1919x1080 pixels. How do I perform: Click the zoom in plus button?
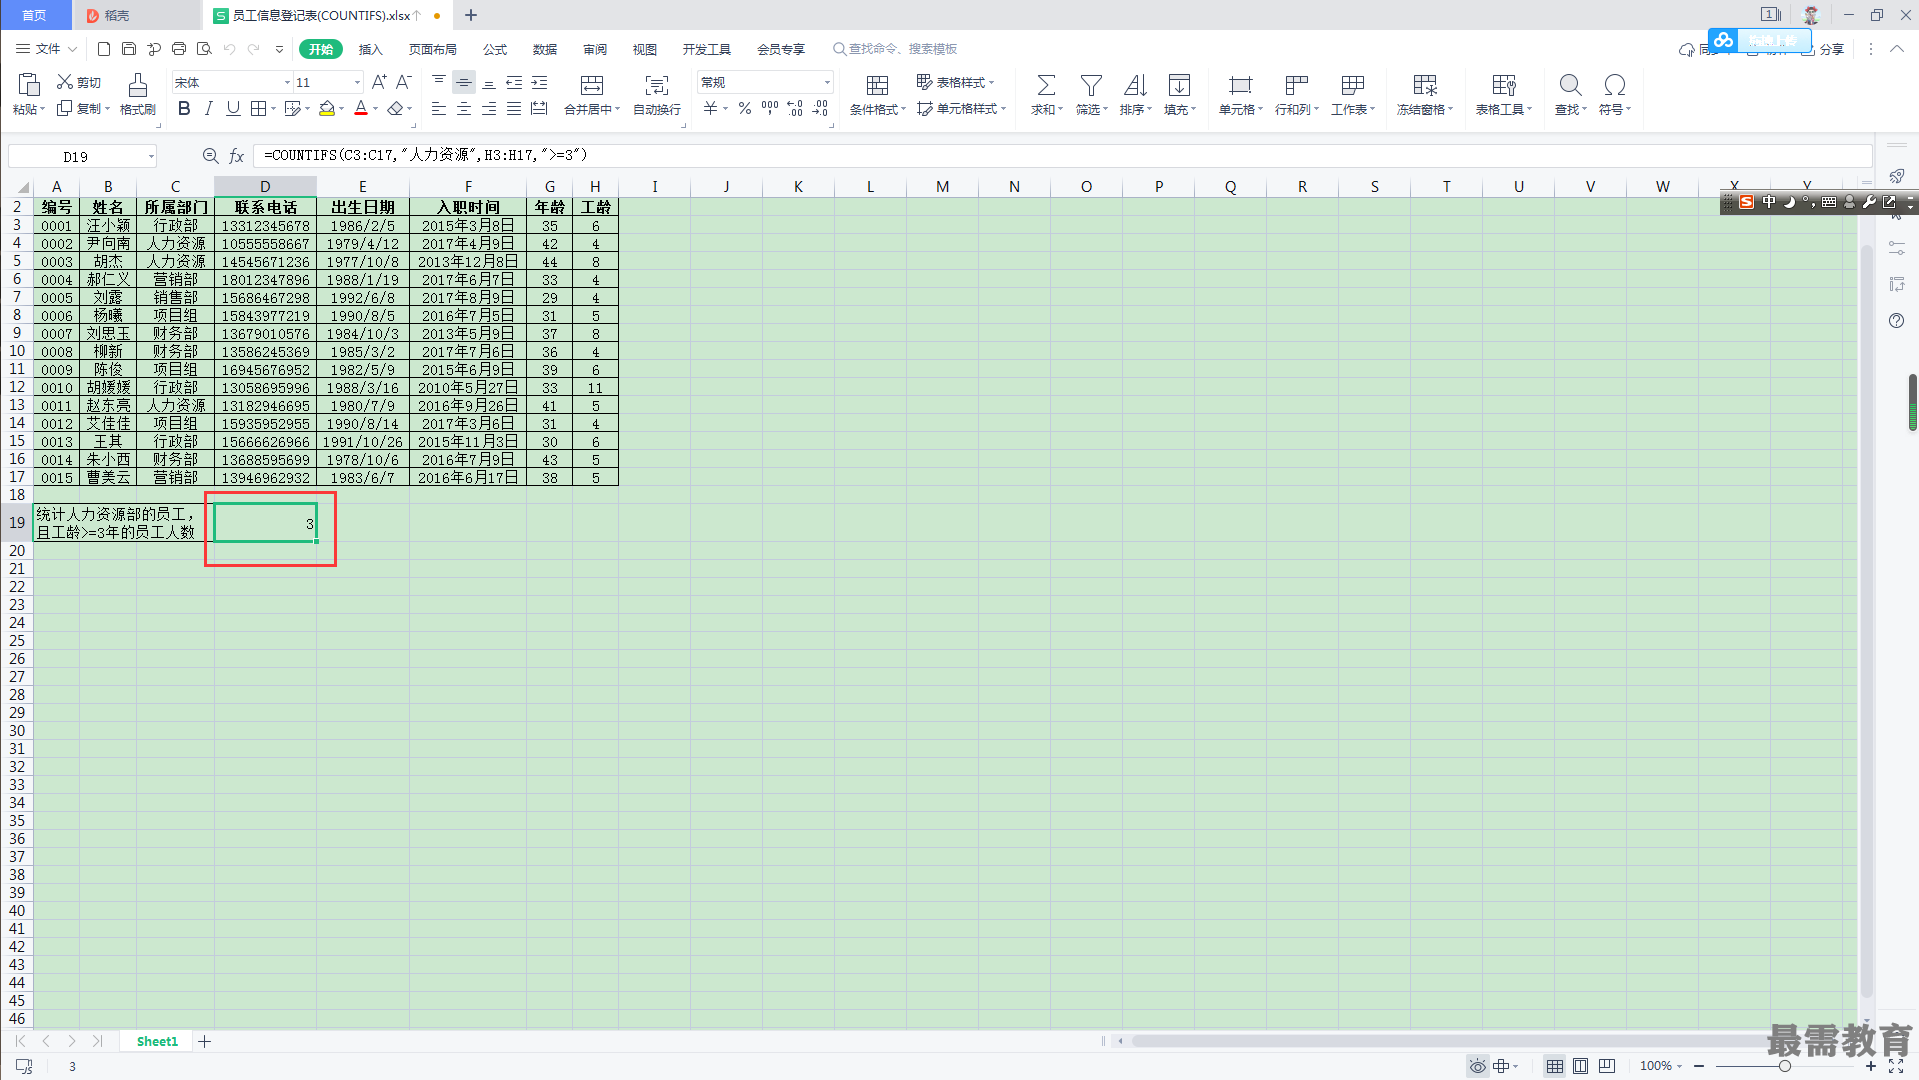(1870, 1066)
